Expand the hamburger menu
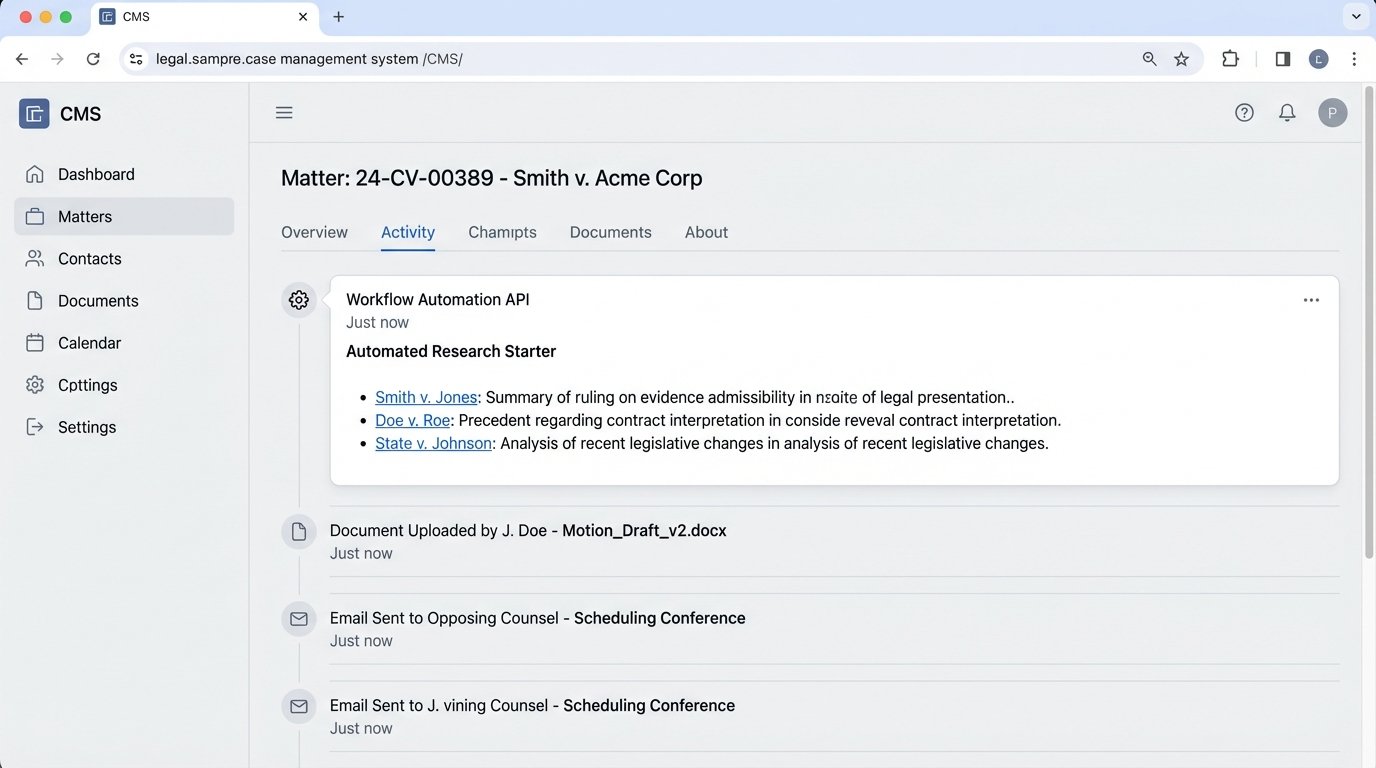The image size is (1376, 768). point(284,112)
